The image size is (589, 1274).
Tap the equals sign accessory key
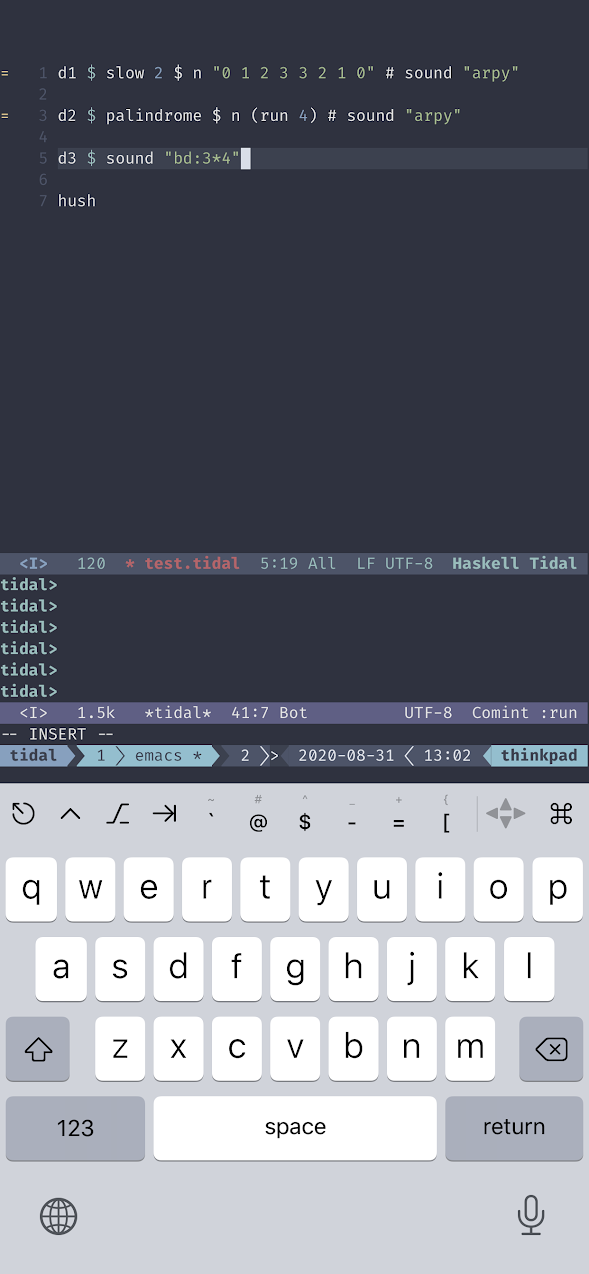click(398, 815)
